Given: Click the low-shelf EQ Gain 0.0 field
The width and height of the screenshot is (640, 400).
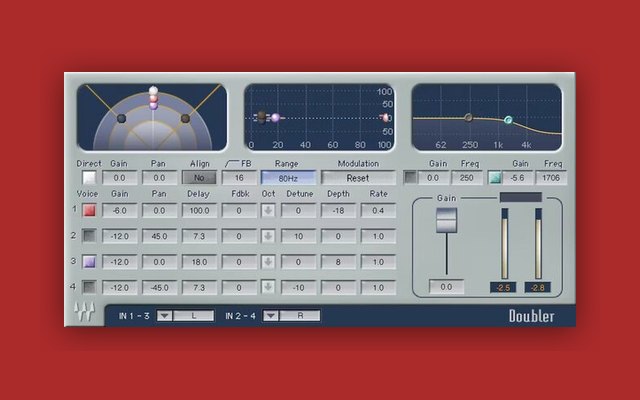Looking at the screenshot, I should [x=433, y=178].
